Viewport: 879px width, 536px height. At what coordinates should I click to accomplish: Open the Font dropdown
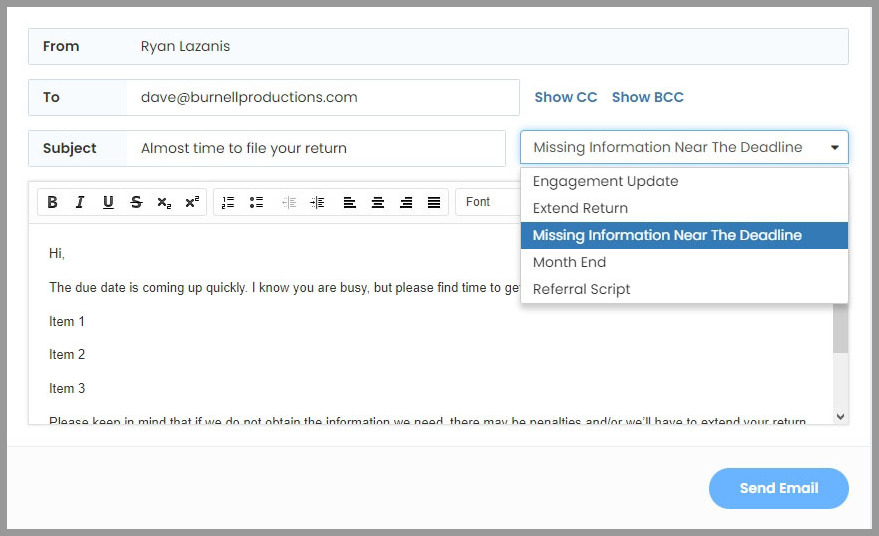488,202
